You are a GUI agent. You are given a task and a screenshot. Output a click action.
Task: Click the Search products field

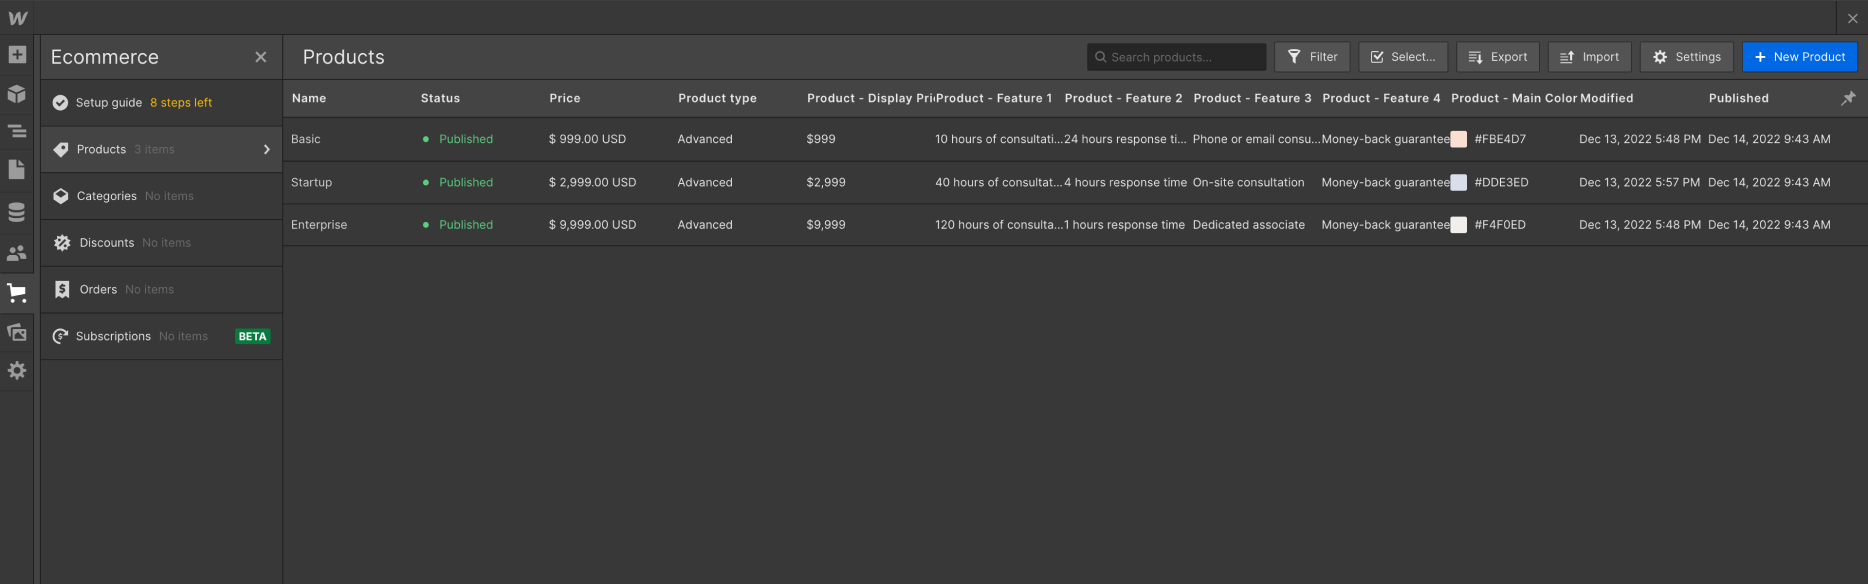point(1177,57)
